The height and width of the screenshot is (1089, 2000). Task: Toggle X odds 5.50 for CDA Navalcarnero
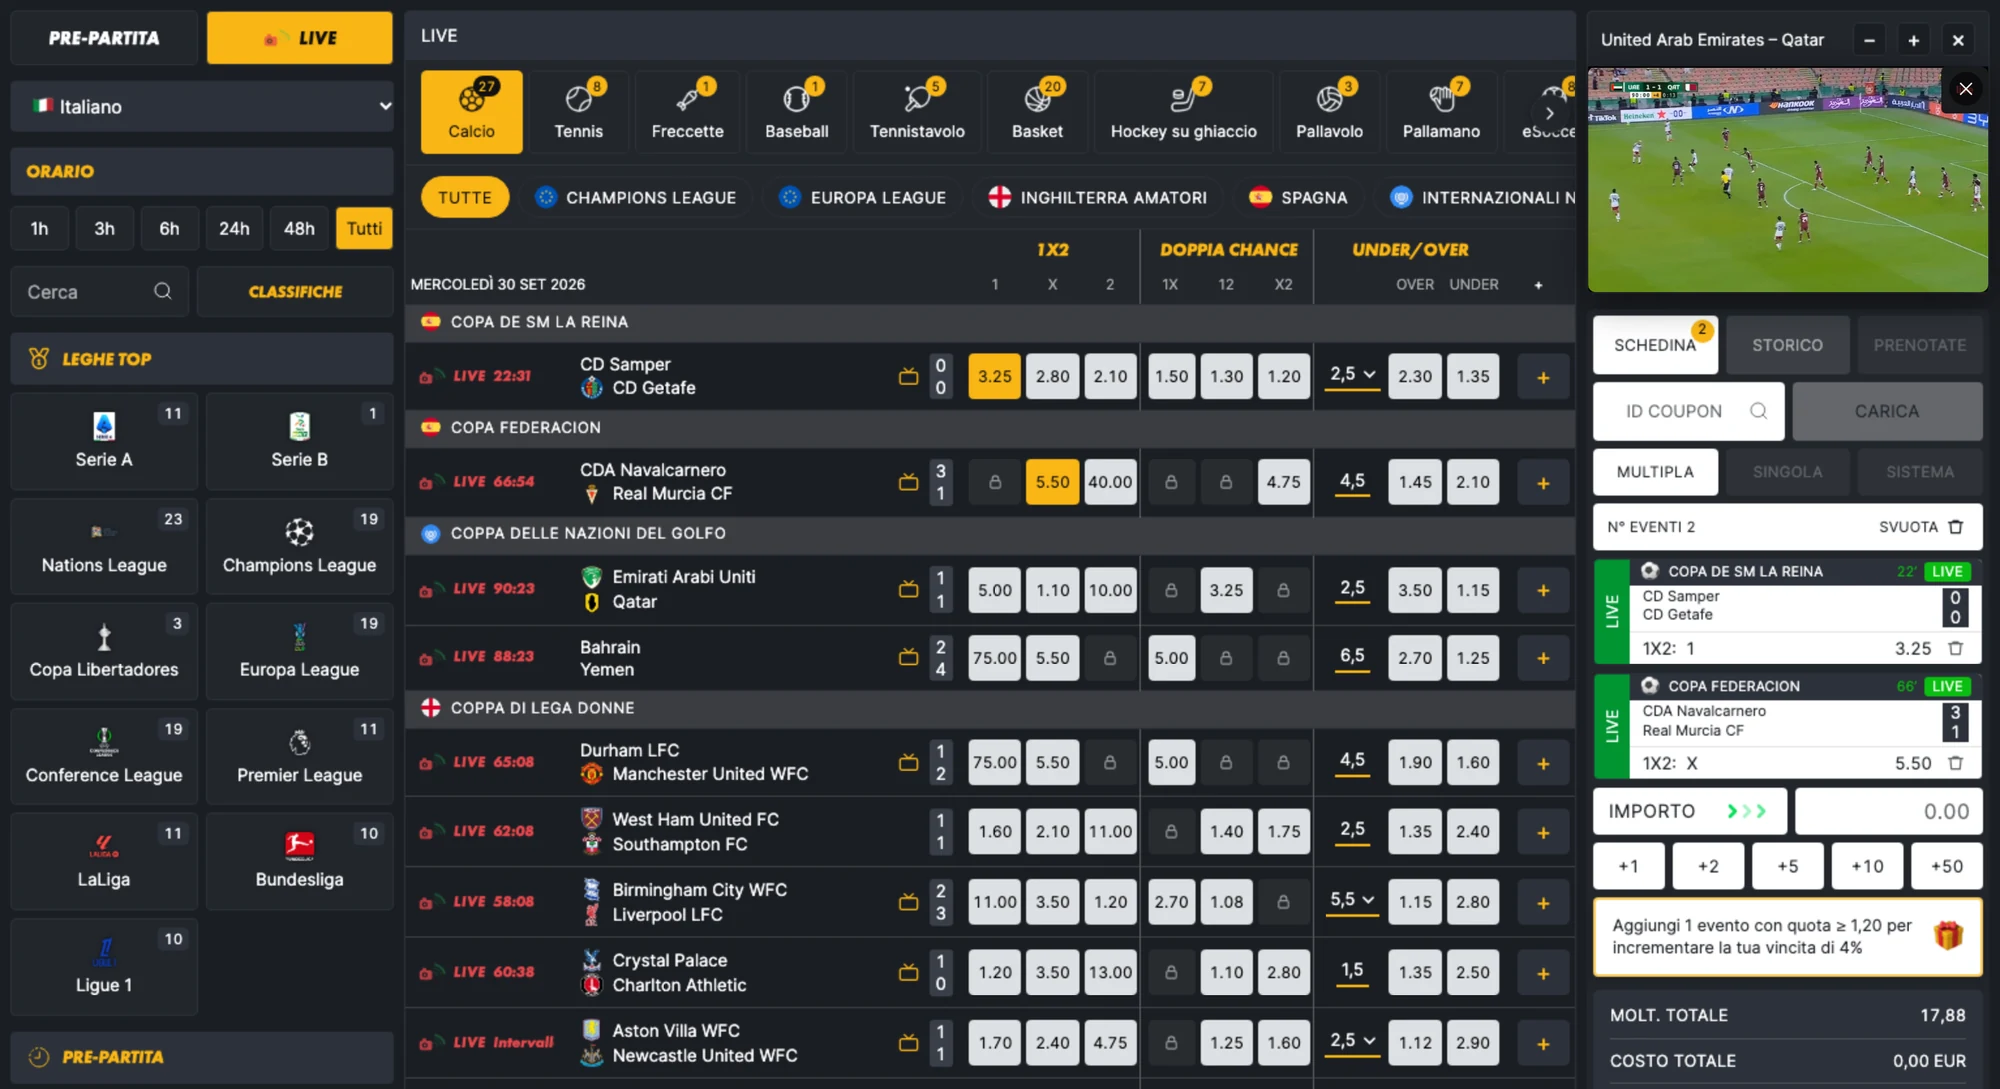[x=1052, y=482]
